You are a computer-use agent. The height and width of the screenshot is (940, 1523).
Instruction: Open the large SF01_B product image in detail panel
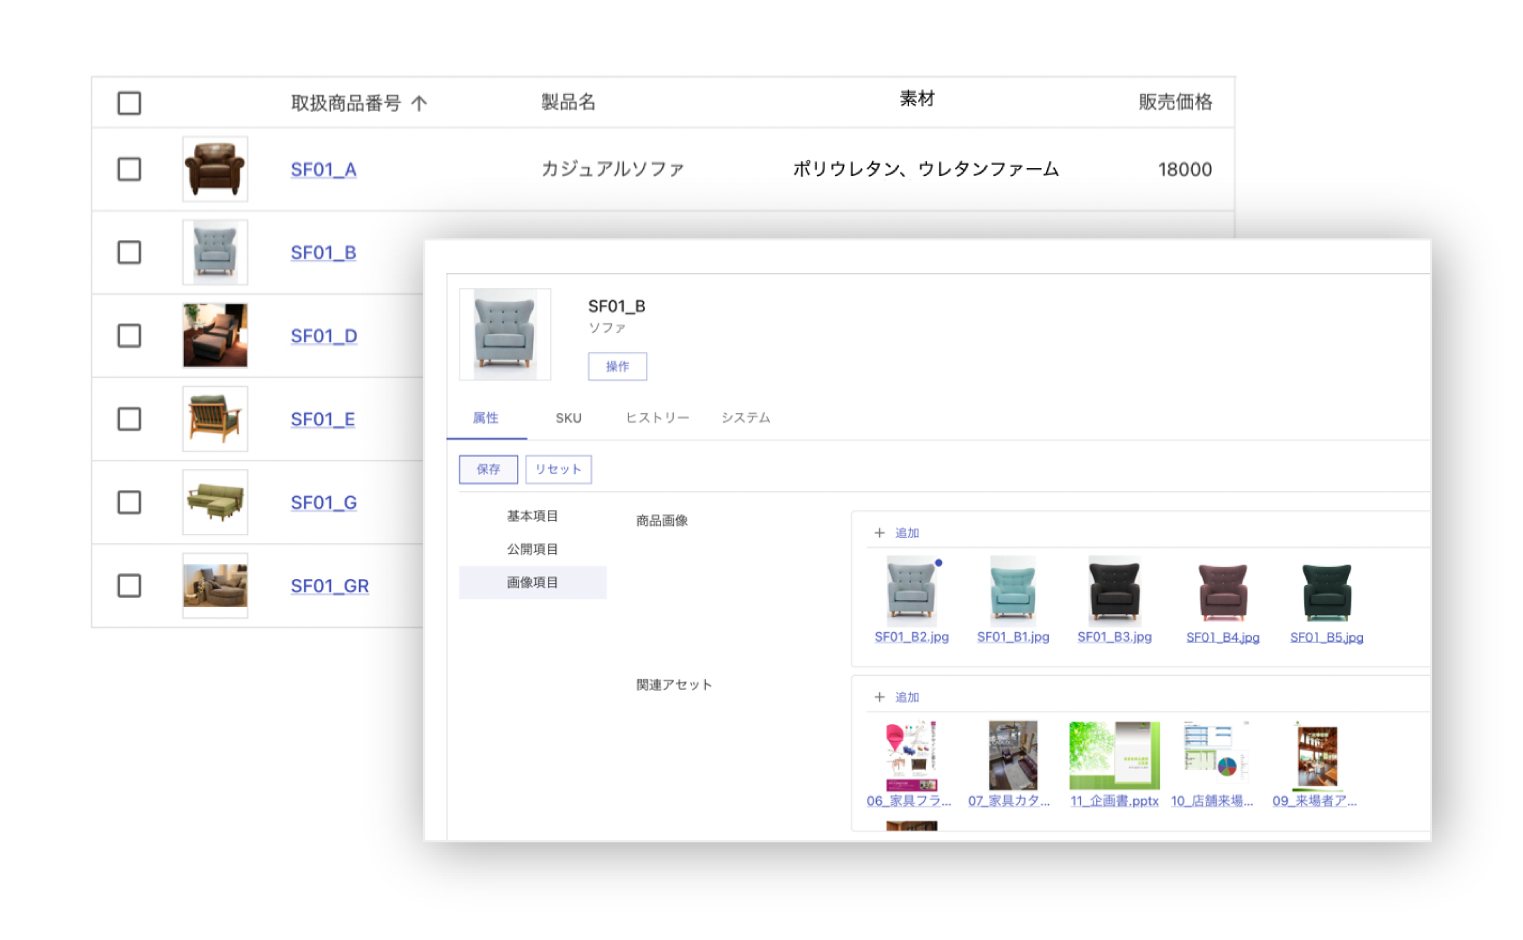point(505,334)
